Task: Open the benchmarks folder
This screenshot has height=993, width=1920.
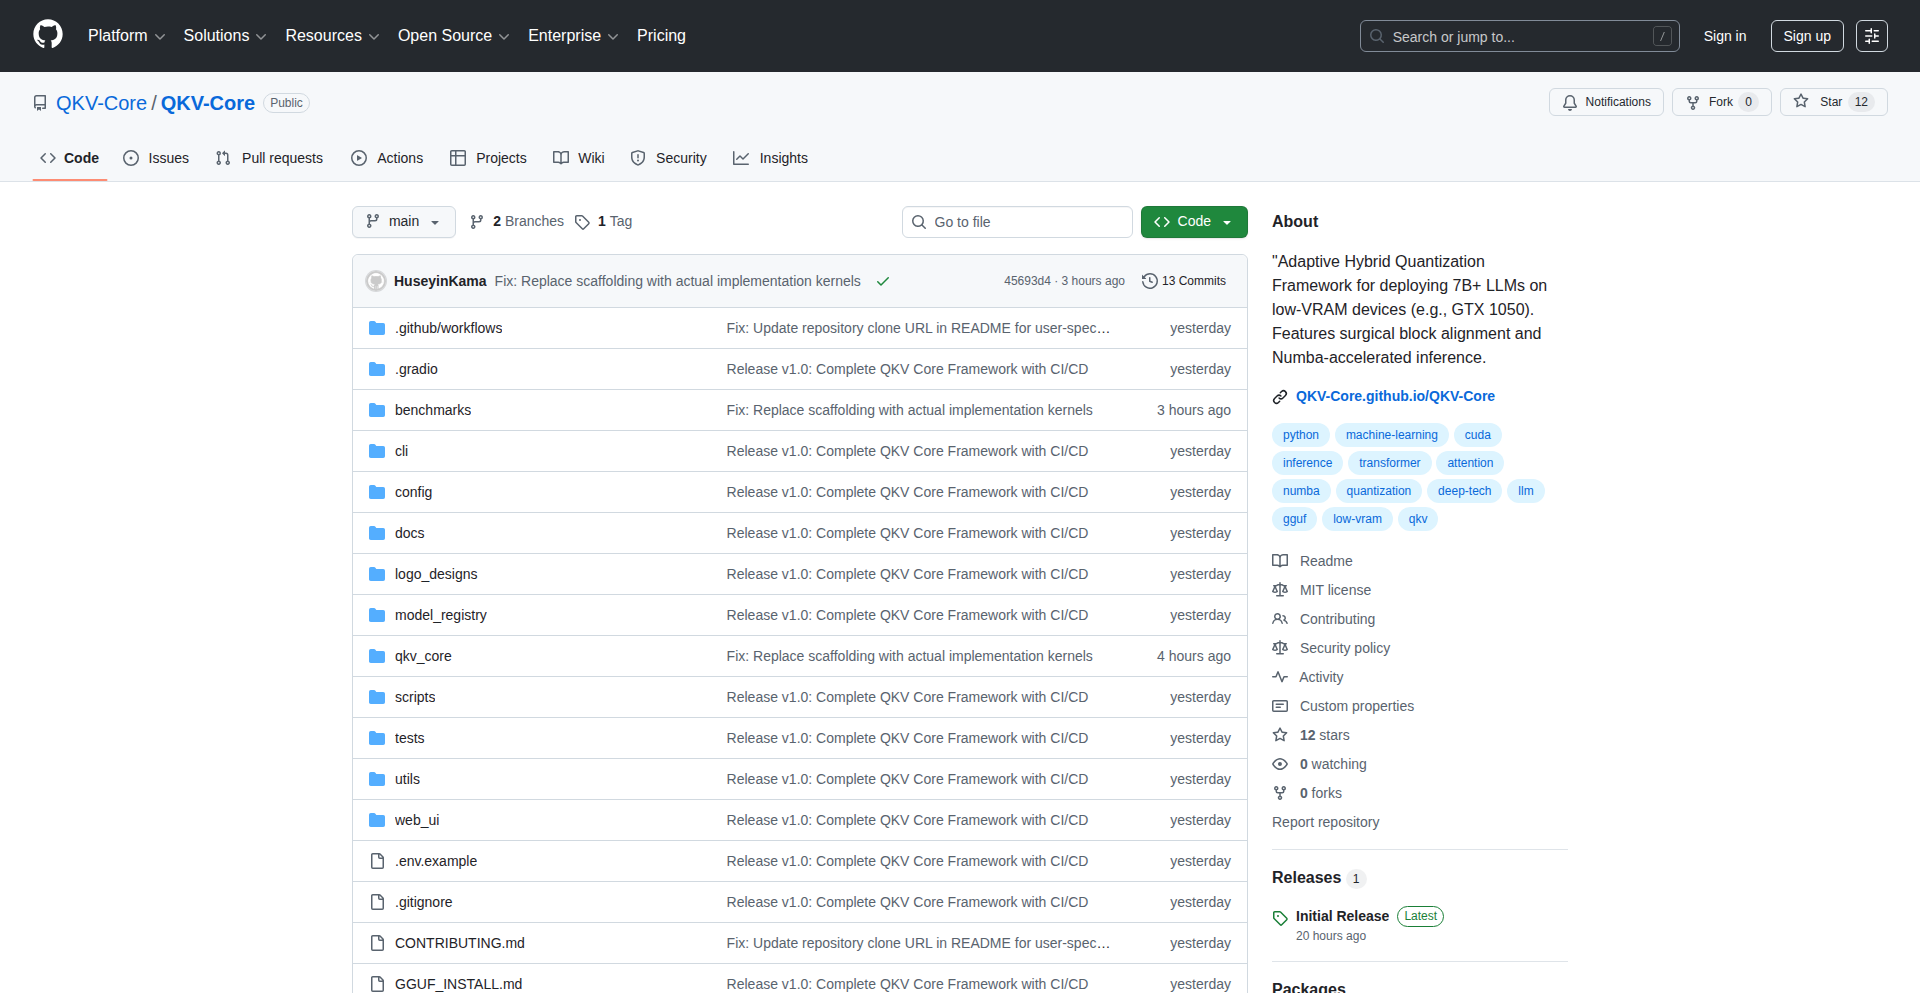Action: tap(432, 410)
